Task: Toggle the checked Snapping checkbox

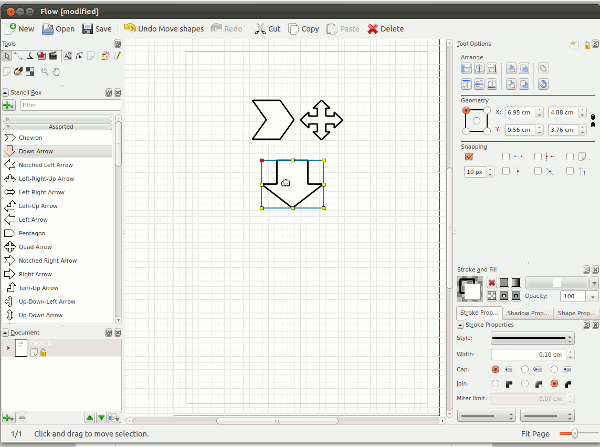Action: tap(469, 156)
